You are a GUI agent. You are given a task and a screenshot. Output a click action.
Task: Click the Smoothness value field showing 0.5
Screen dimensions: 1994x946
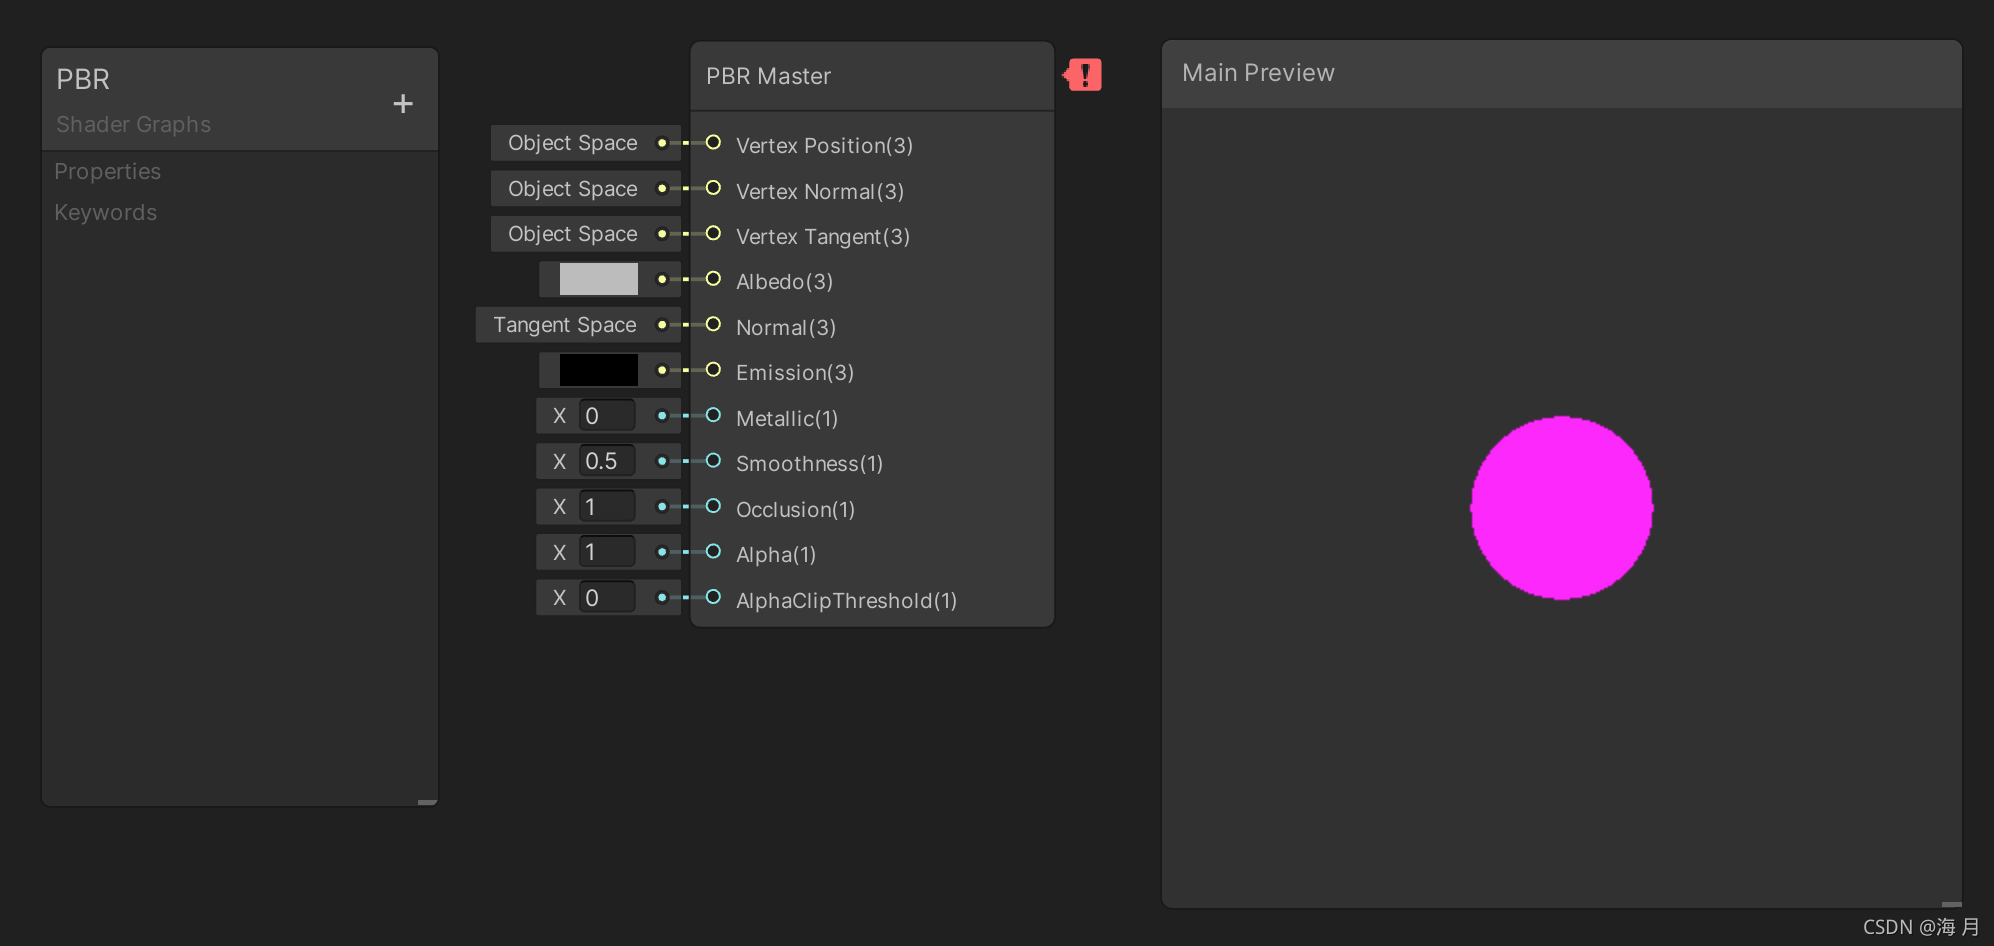606,460
